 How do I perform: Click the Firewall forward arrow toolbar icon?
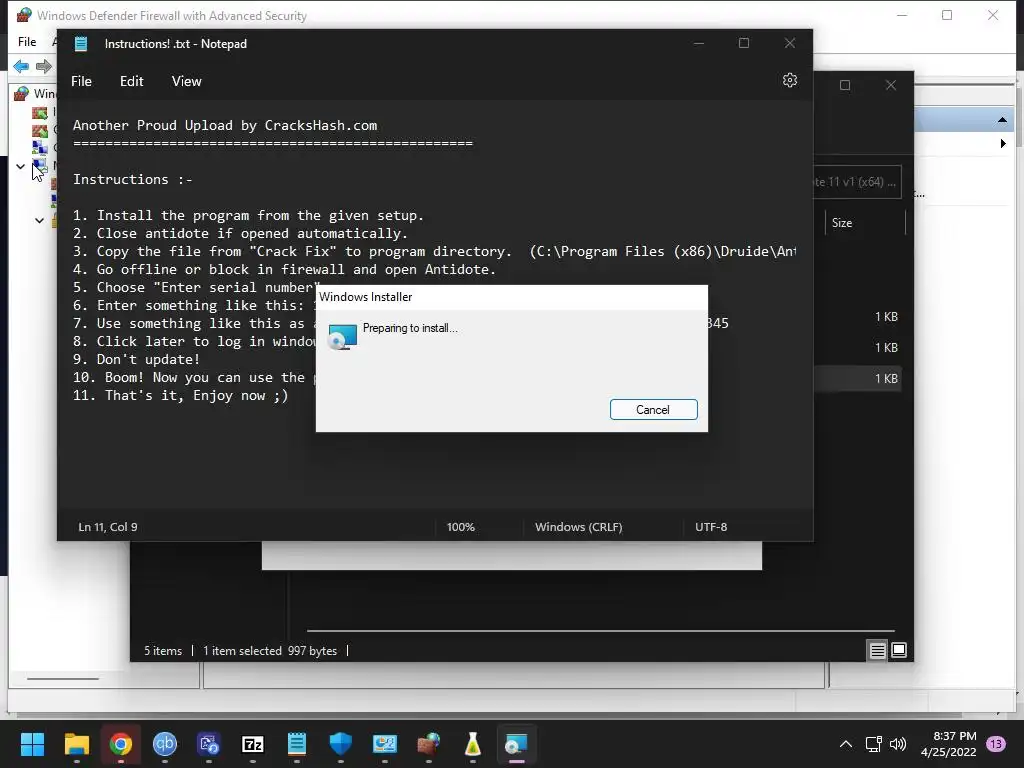[x=44, y=66]
